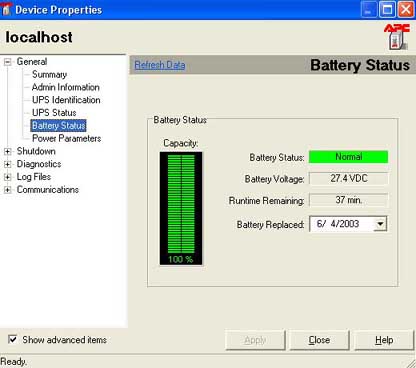
Task: Click the localhost heading
Action: 39,37
